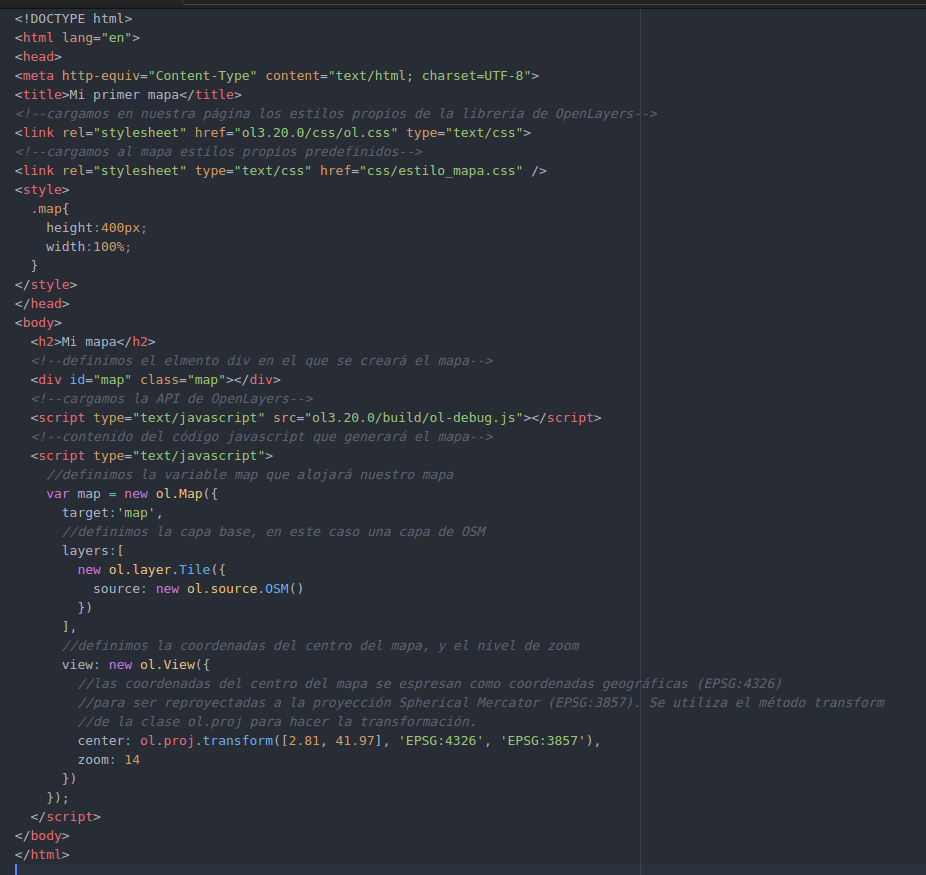Click the opening head tag
926x875 pixels.
(38, 57)
